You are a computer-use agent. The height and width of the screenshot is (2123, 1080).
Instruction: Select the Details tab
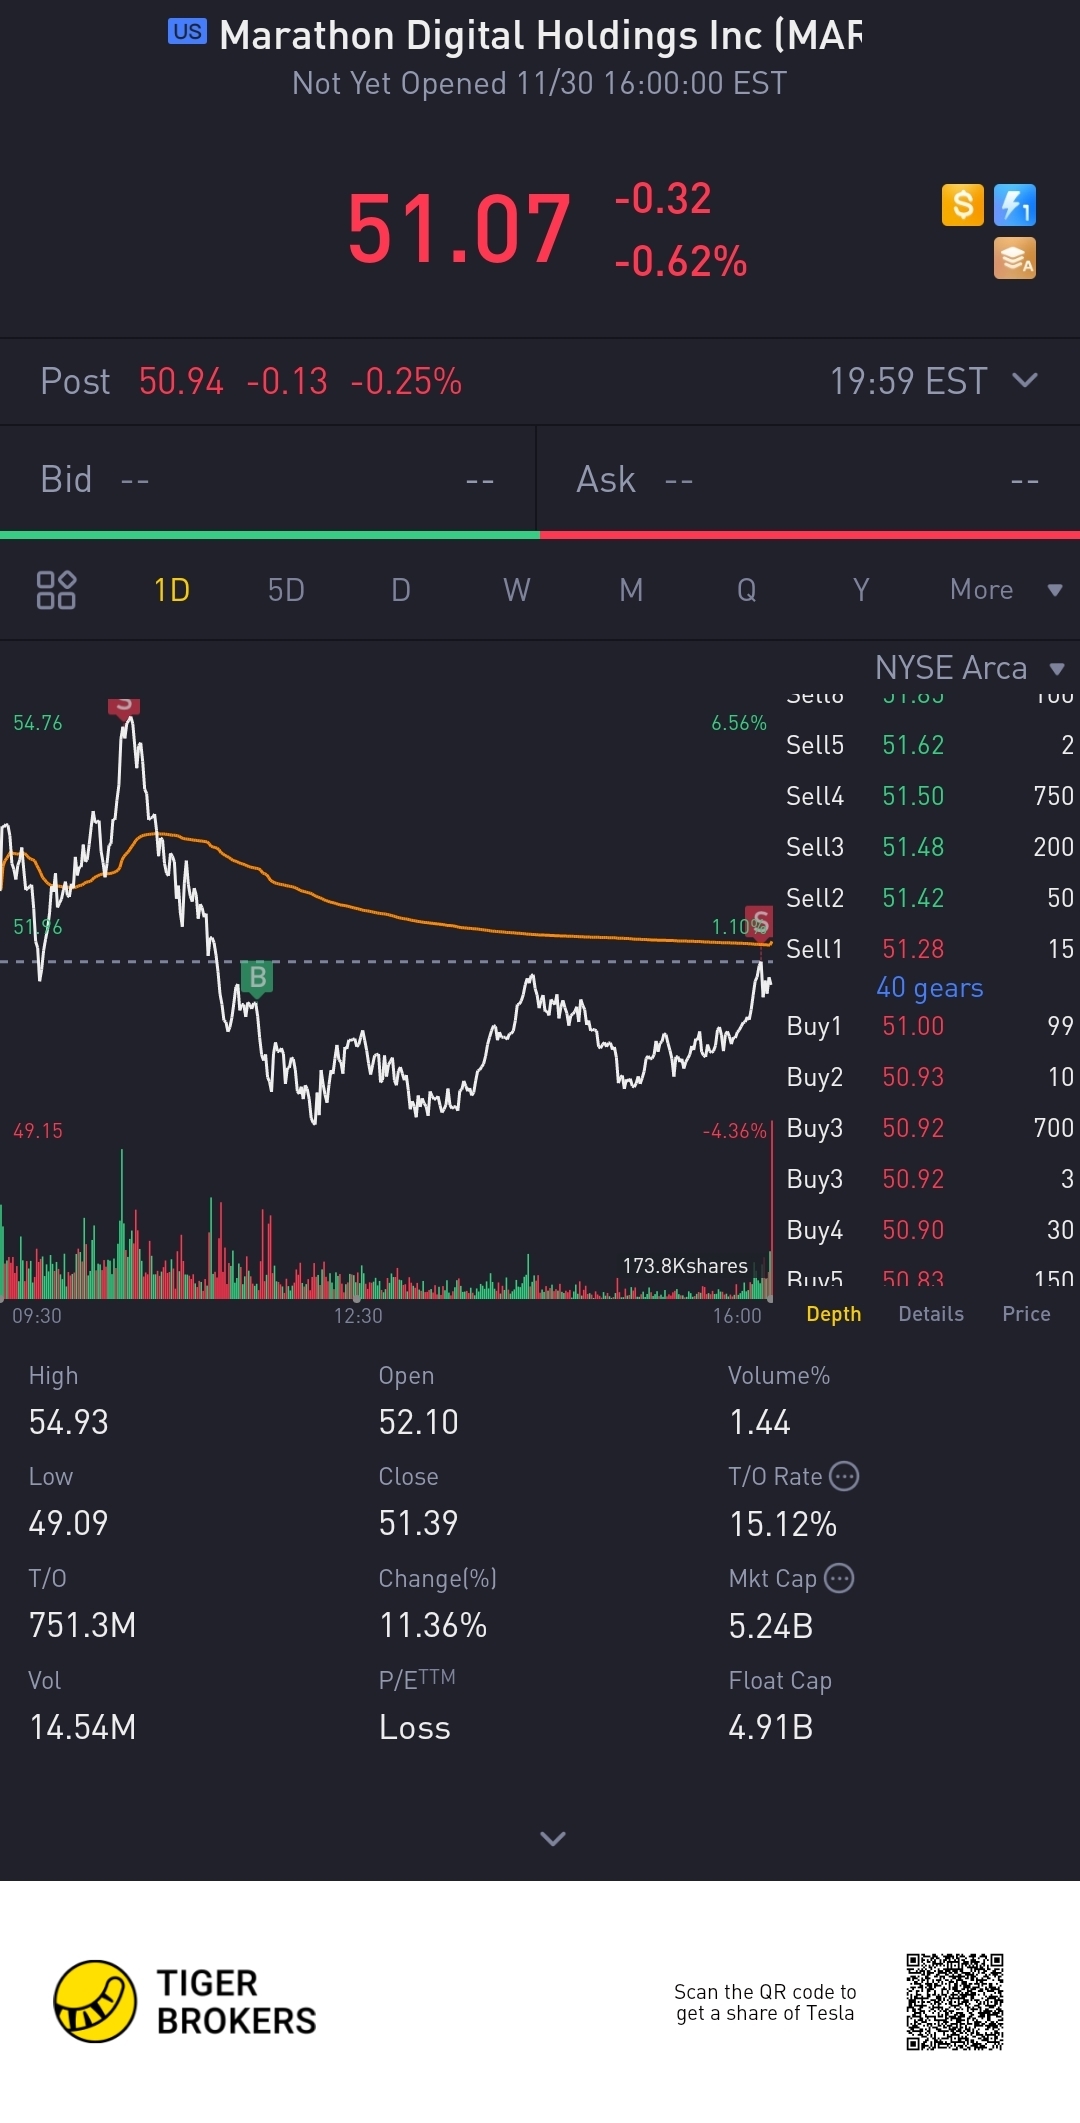pos(931,1314)
